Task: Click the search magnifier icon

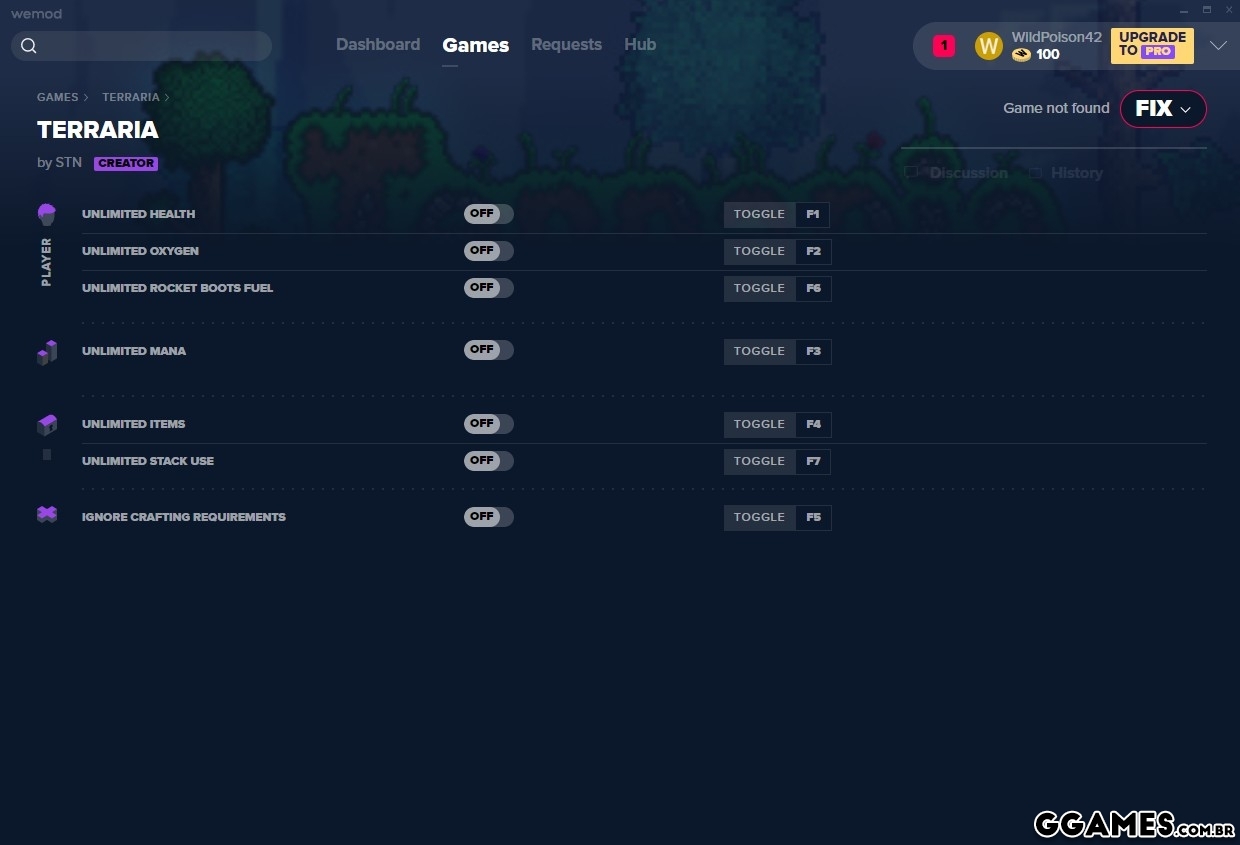Action: tap(28, 46)
